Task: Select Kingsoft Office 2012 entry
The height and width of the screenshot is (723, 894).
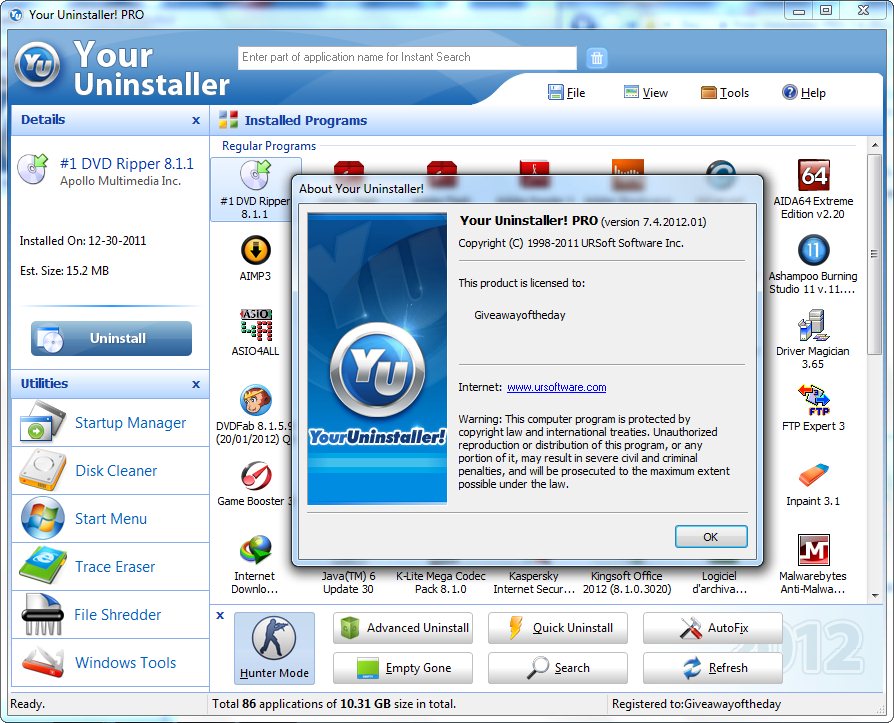Action: click(627, 582)
